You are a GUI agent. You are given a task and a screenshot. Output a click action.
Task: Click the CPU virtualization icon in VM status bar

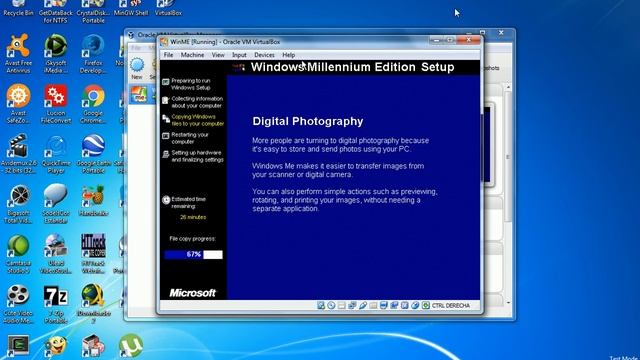pos(404,305)
